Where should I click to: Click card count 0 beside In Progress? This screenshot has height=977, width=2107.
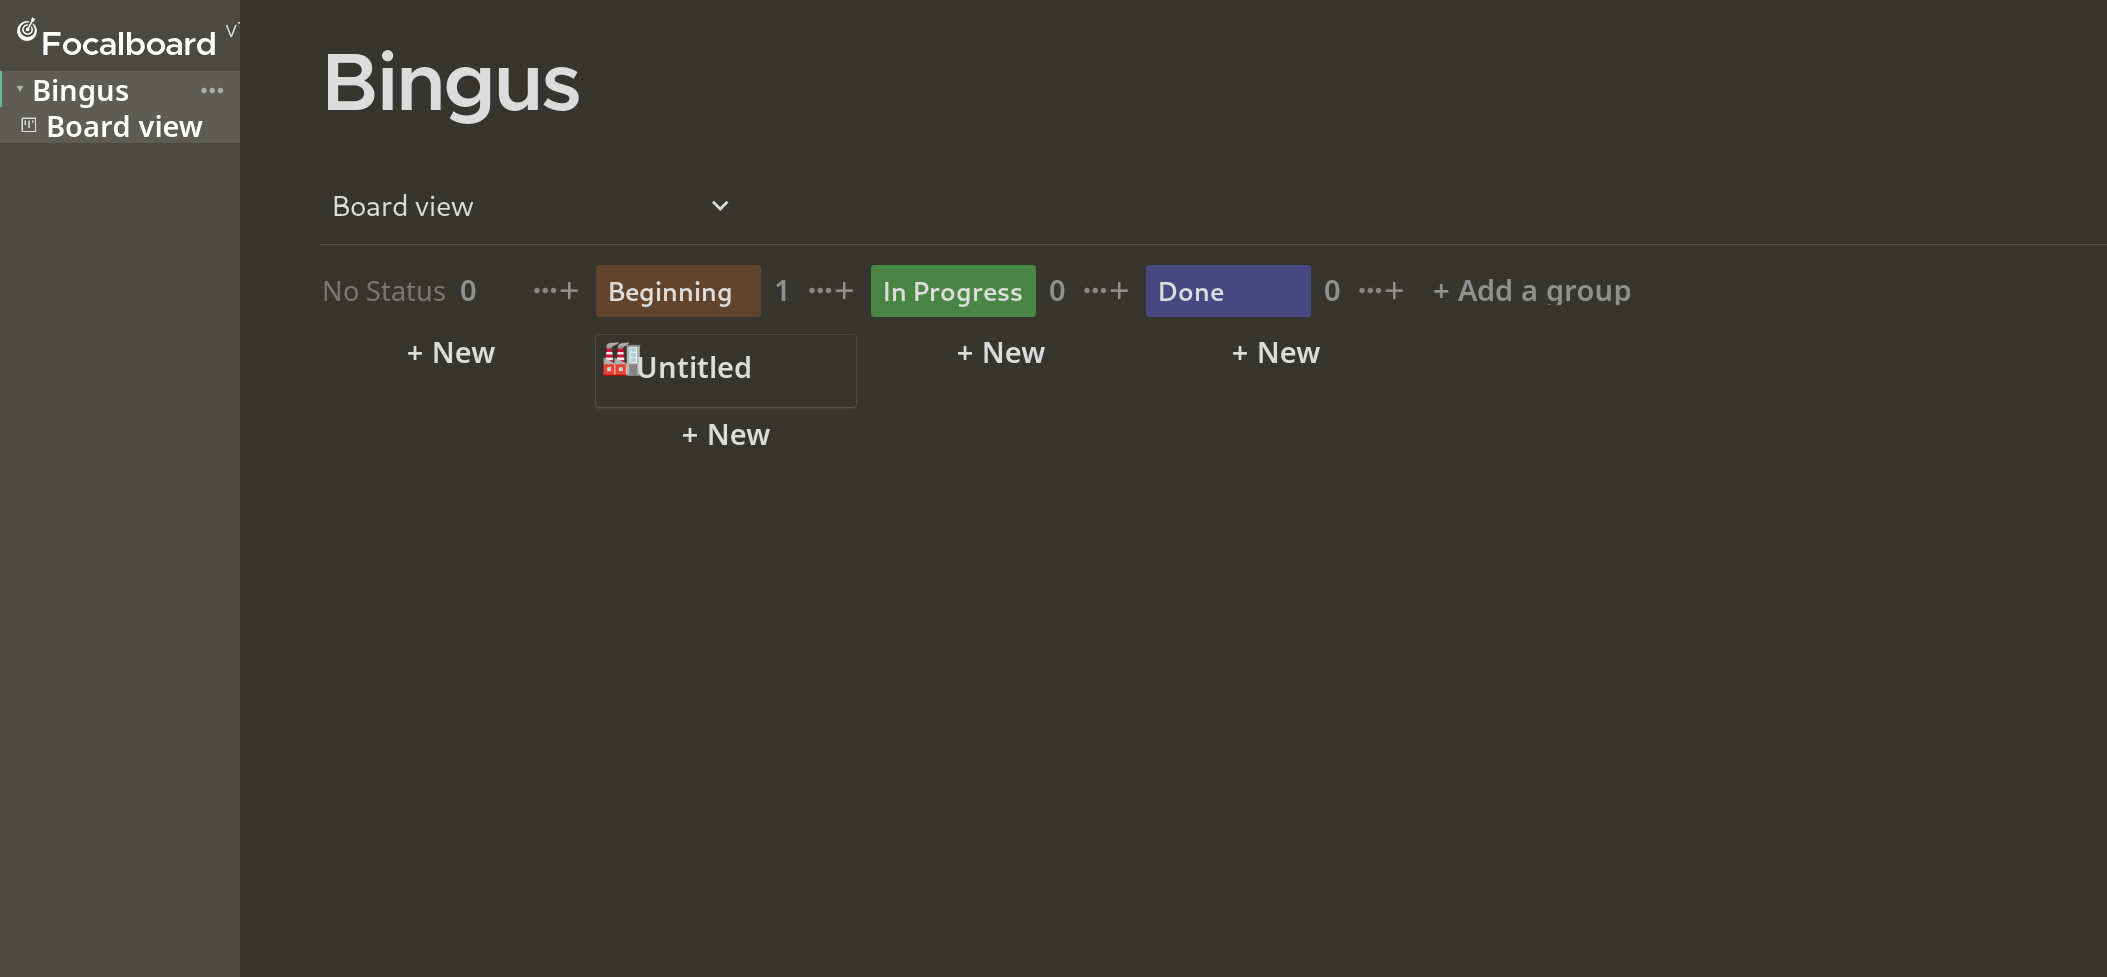tap(1057, 291)
